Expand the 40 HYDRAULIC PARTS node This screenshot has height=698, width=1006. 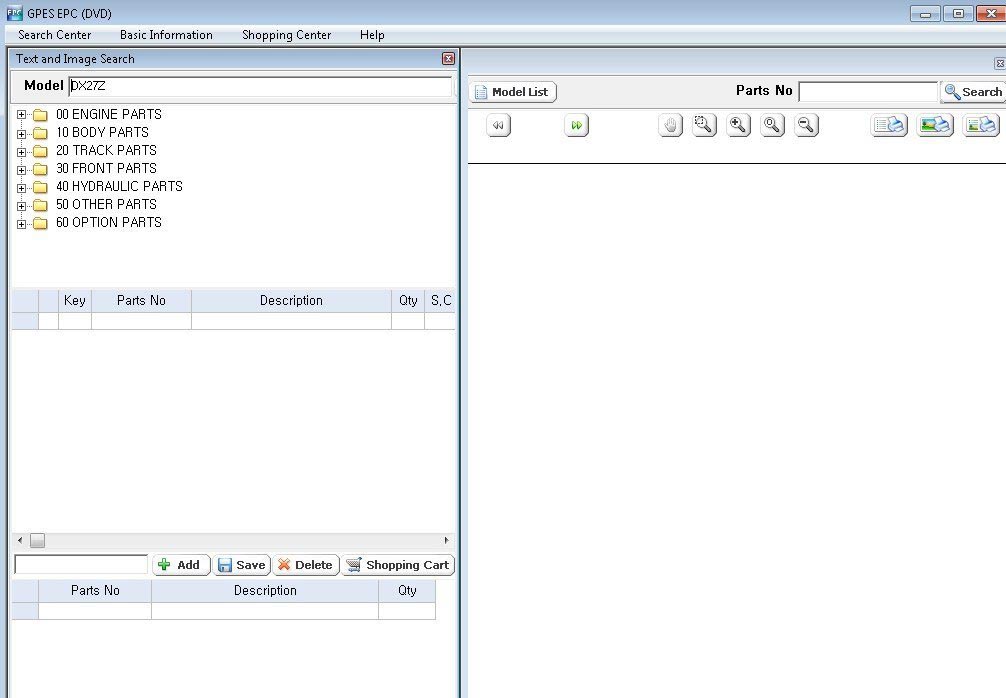(x=22, y=187)
